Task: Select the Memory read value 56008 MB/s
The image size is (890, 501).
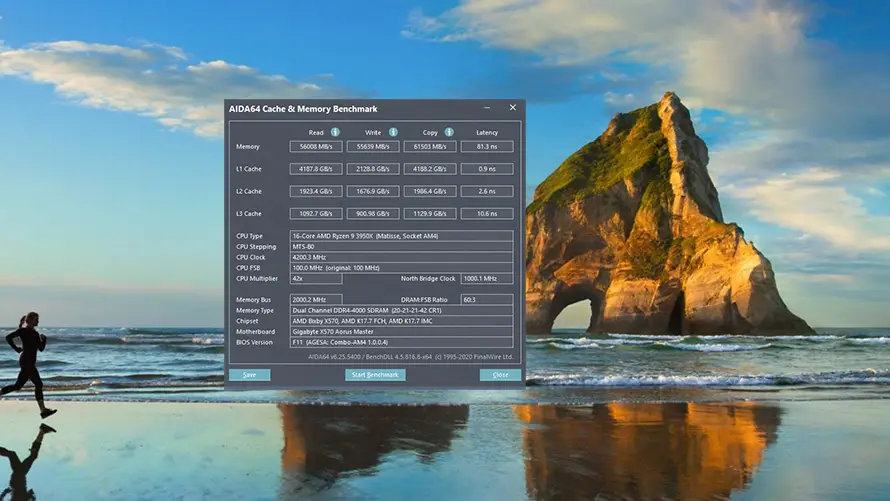Action: (x=316, y=146)
